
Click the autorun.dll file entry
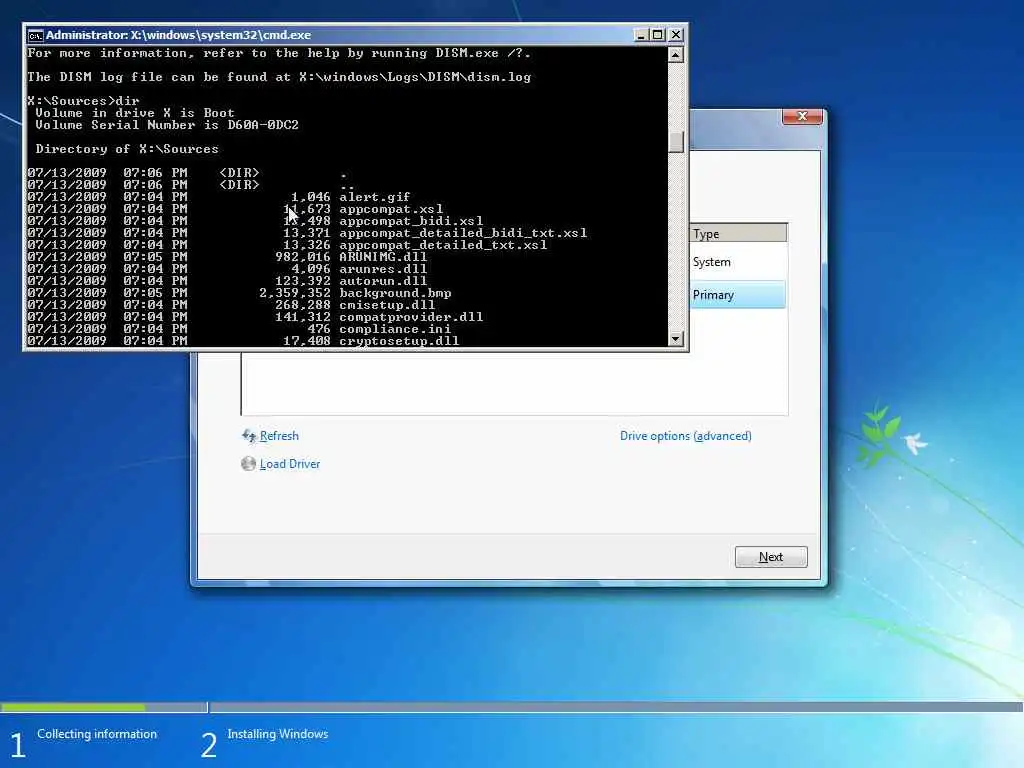coord(383,281)
